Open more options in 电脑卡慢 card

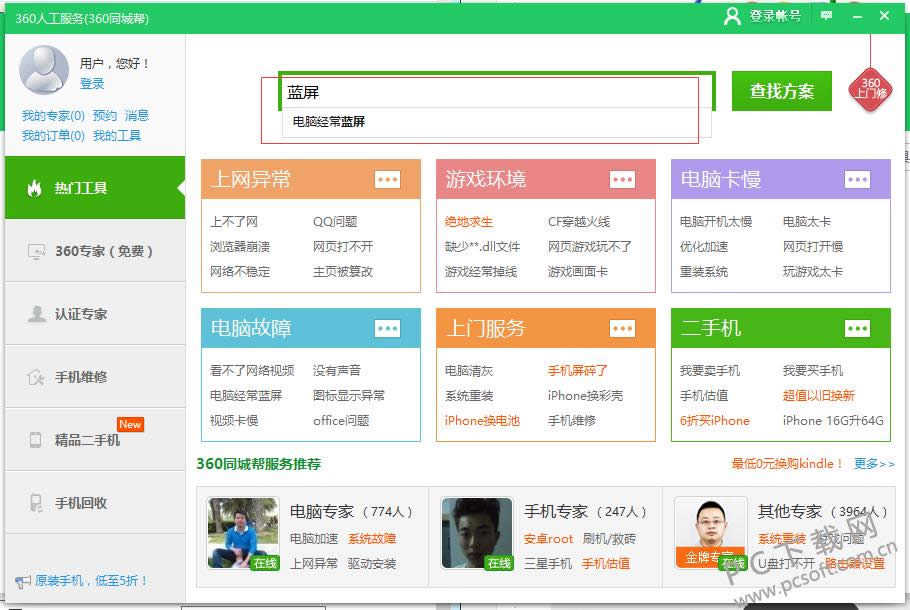[x=857, y=179]
